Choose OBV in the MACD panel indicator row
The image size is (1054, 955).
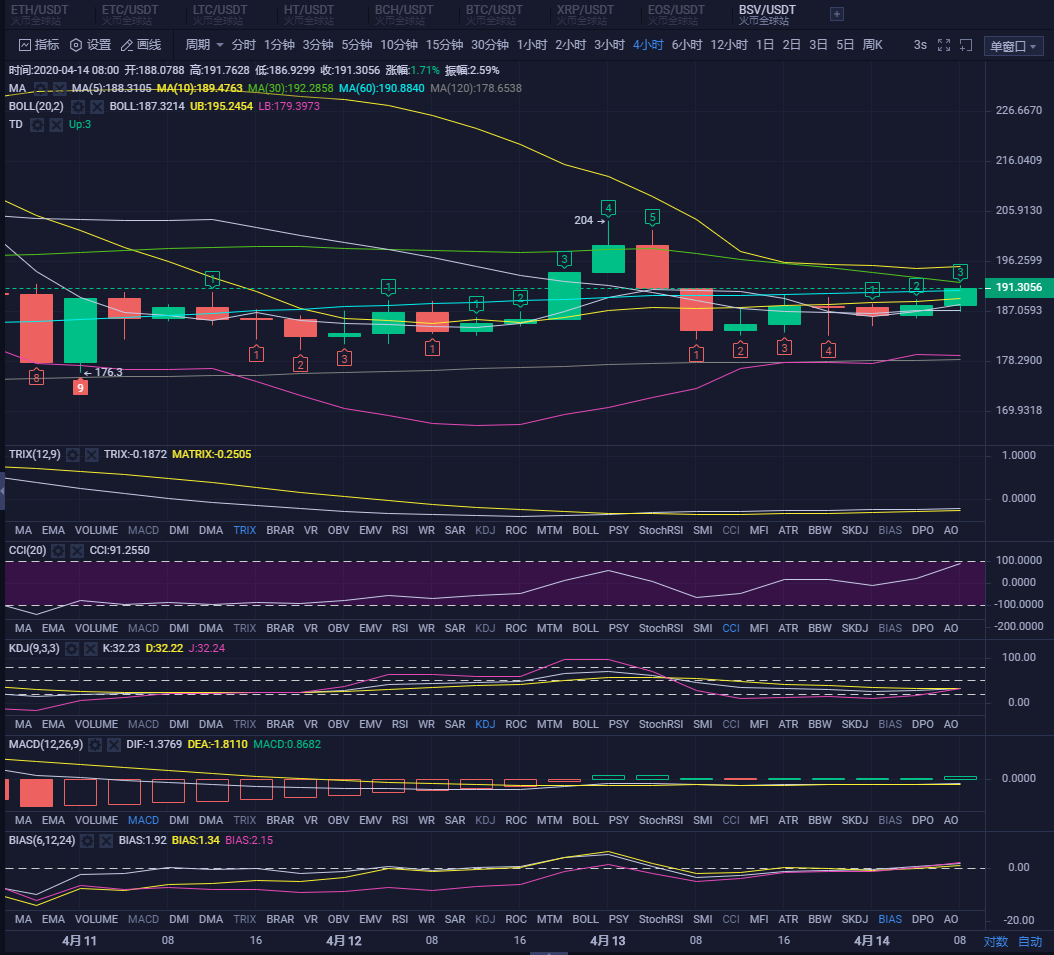pyautogui.click(x=338, y=821)
